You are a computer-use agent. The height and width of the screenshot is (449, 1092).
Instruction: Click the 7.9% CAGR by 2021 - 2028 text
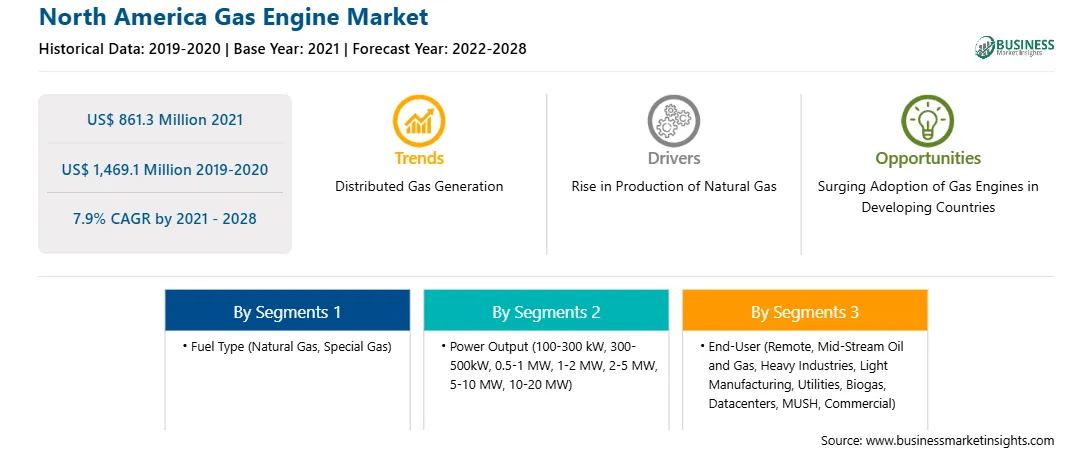click(165, 219)
